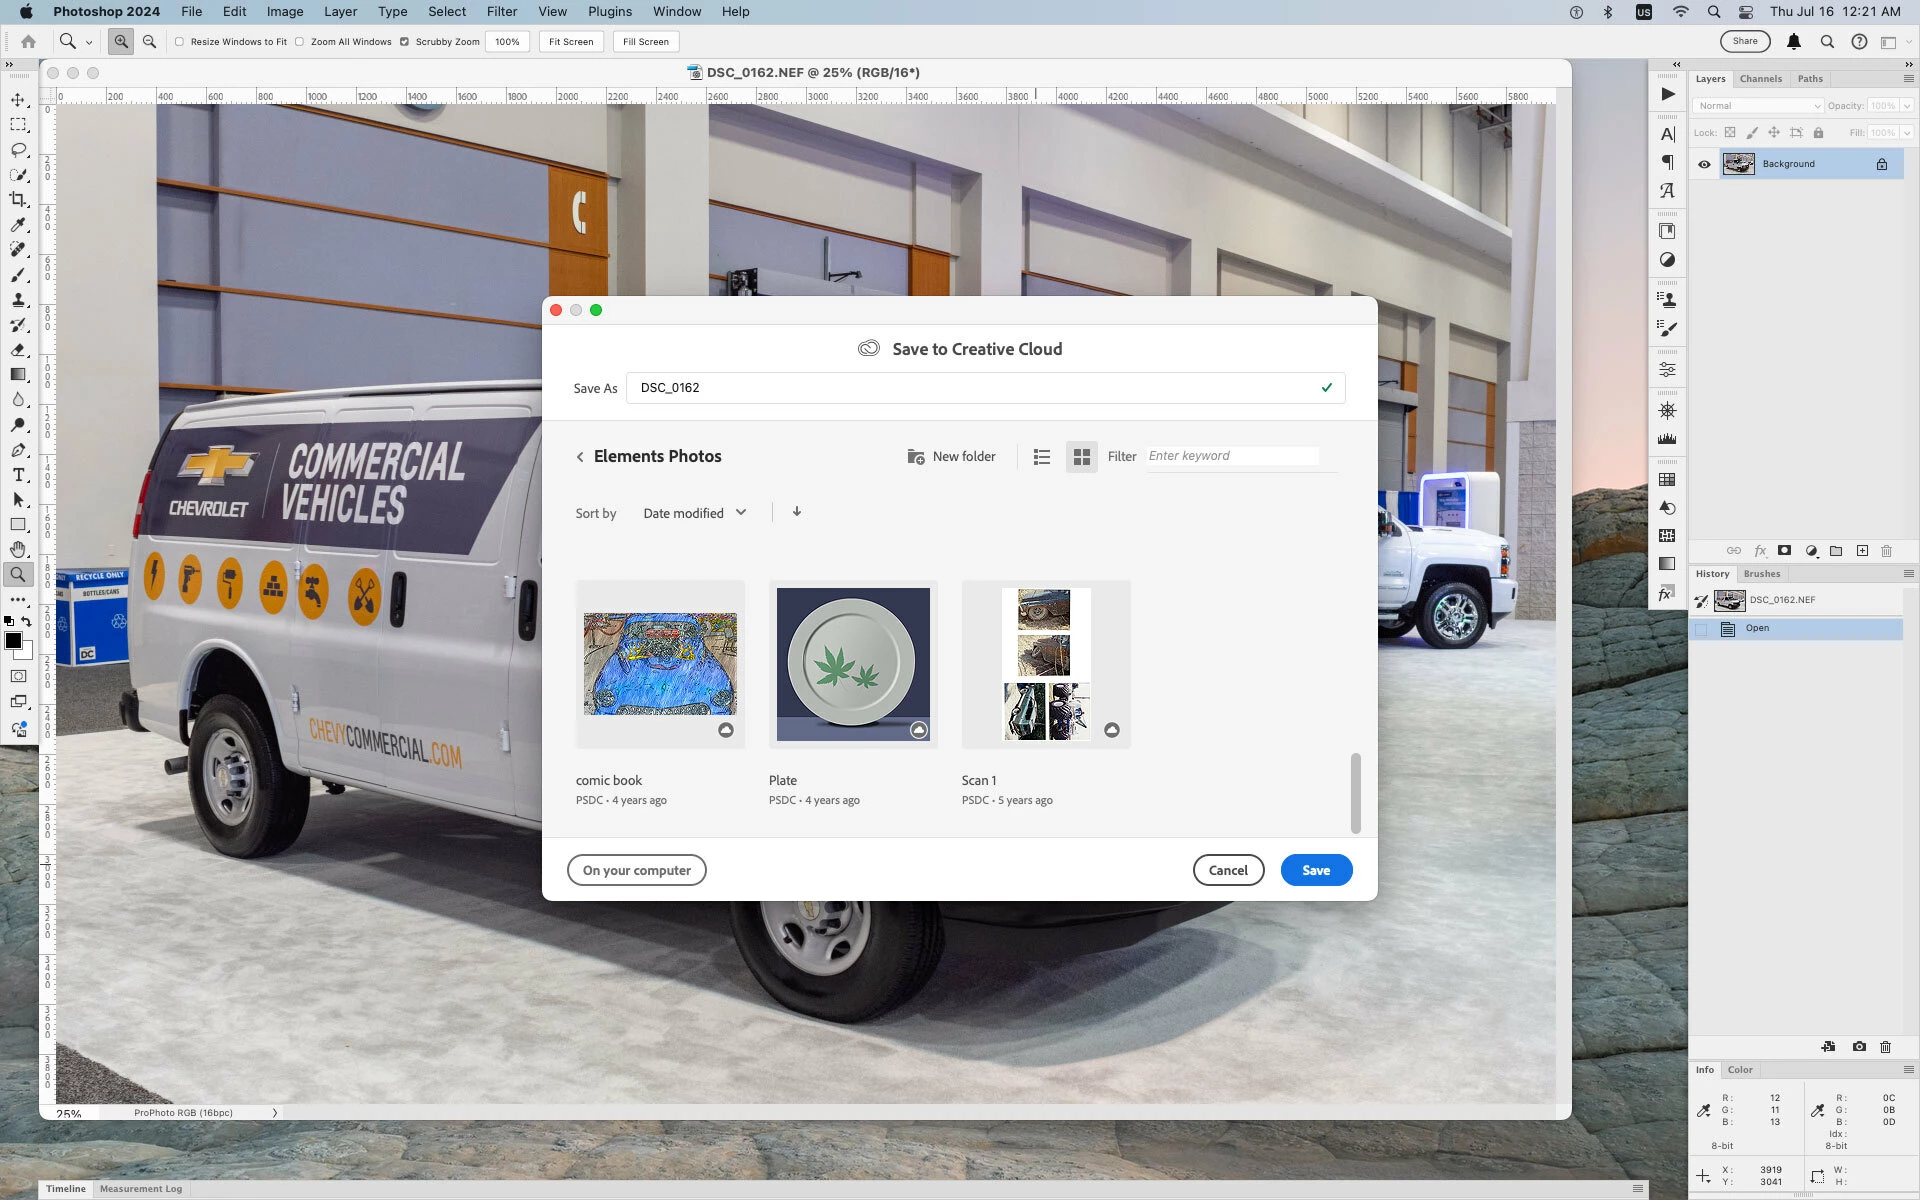Switch to list view in save dialog
This screenshot has height=1200, width=1920.
pyautogui.click(x=1041, y=457)
